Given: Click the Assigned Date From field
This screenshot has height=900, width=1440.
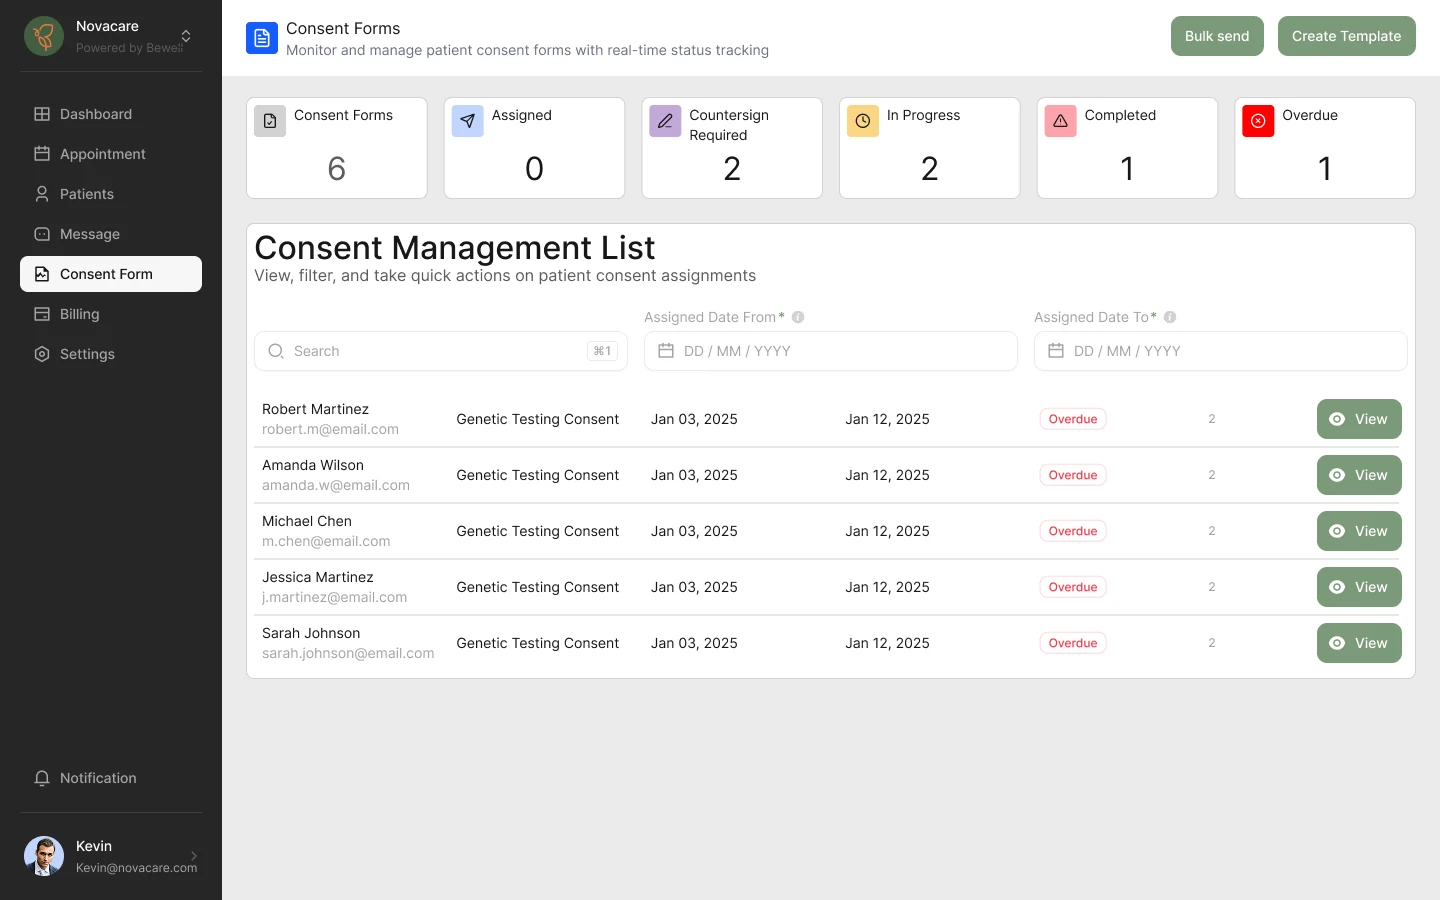Looking at the screenshot, I should [x=831, y=351].
